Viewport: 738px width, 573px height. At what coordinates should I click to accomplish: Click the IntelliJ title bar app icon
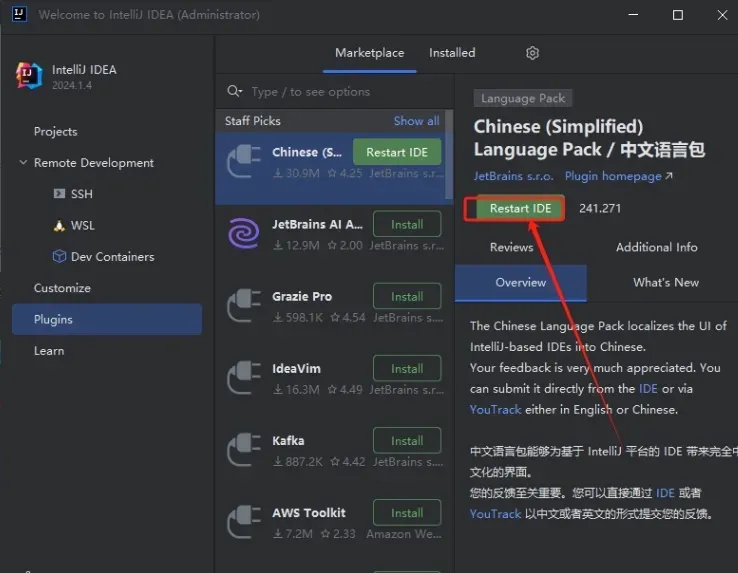(19, 14)
